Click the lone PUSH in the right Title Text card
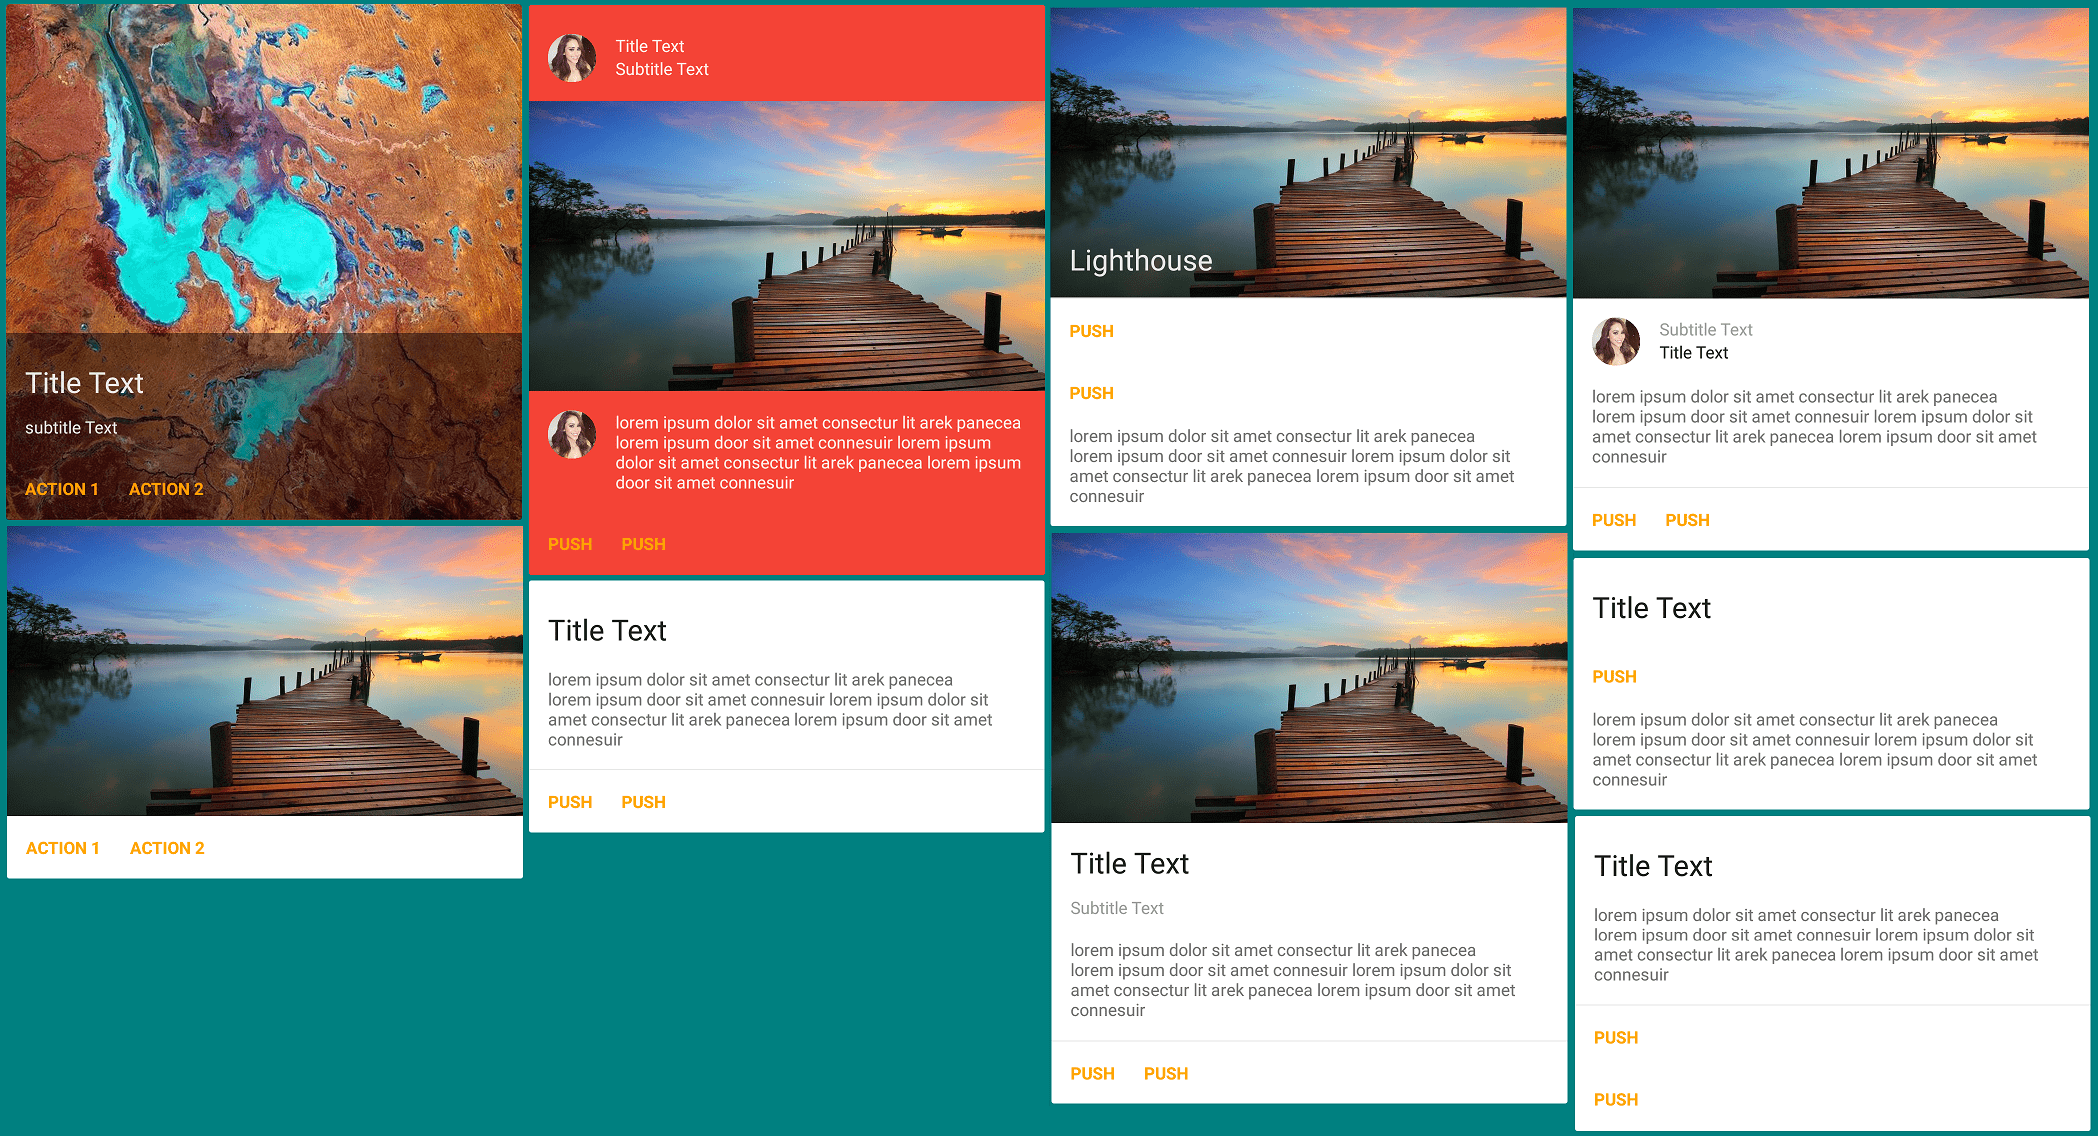This screenshot has width=2098, height=1136. (1615, 676)
